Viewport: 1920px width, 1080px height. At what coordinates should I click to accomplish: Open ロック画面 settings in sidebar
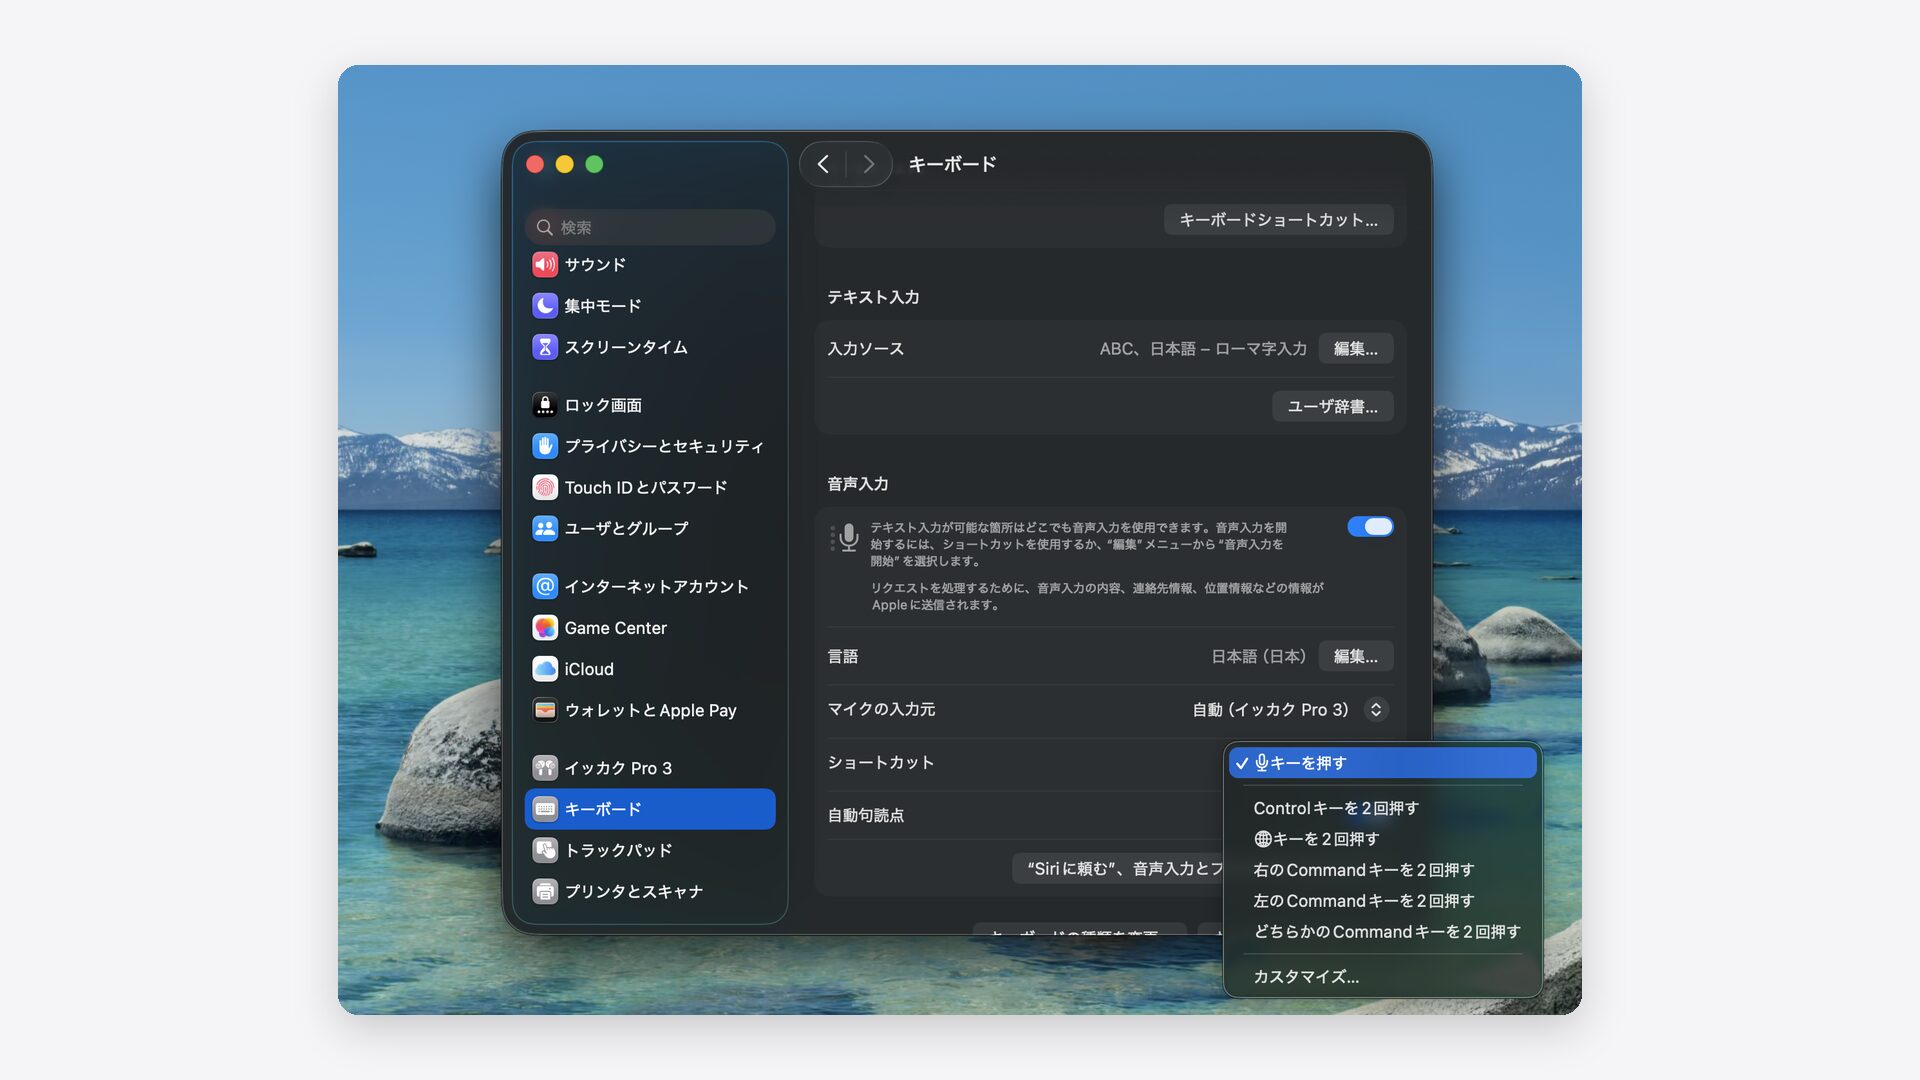650,405
